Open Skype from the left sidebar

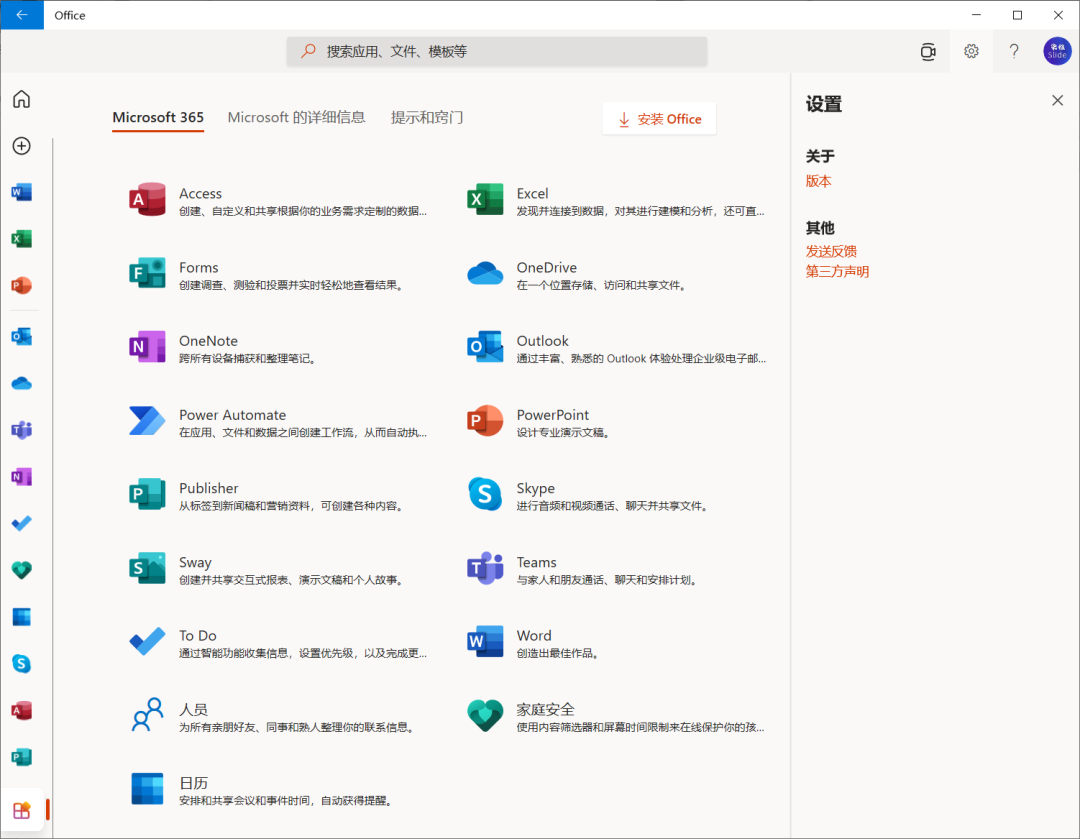pyautogui.click(x=21, y=663)
